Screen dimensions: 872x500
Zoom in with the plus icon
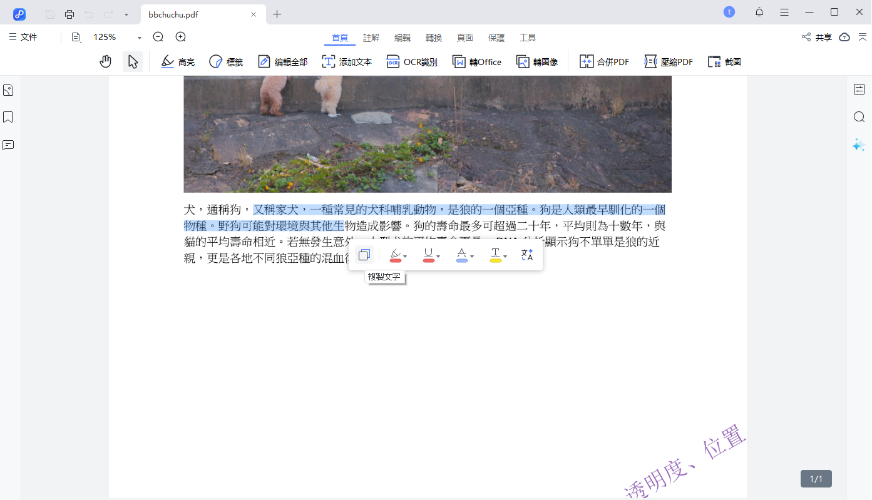tap(181, 37)
